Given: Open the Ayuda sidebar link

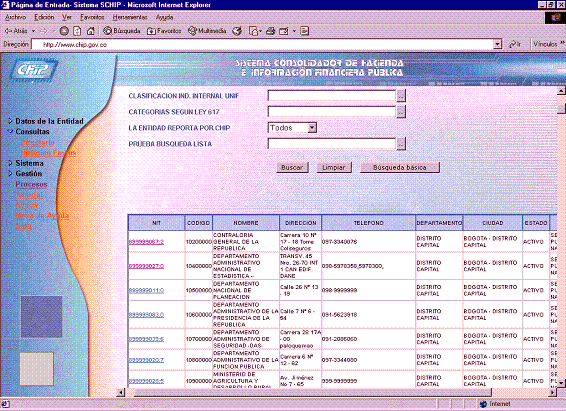Looking at the screenshot, I should pyautogui.click(x=26, y=205).
